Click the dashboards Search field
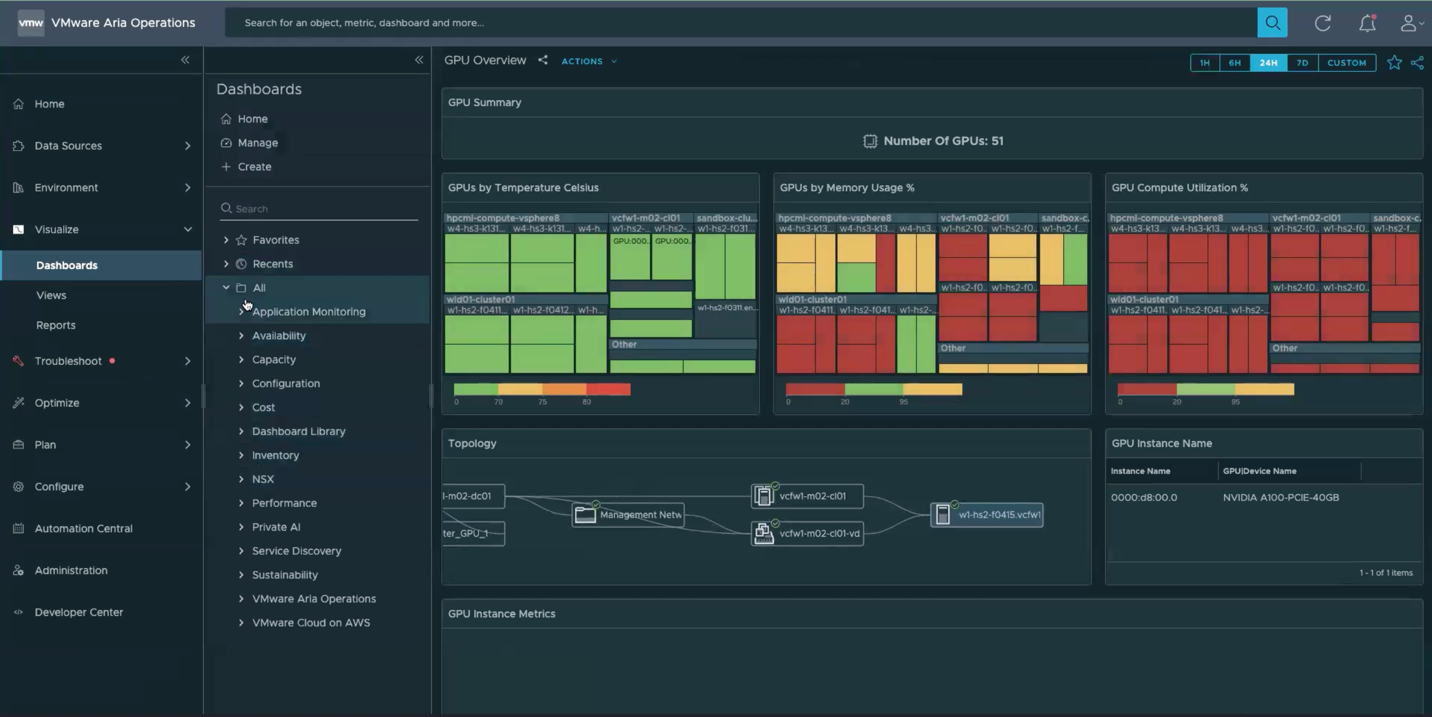The image size is (1432, 717). click(320, 209)
